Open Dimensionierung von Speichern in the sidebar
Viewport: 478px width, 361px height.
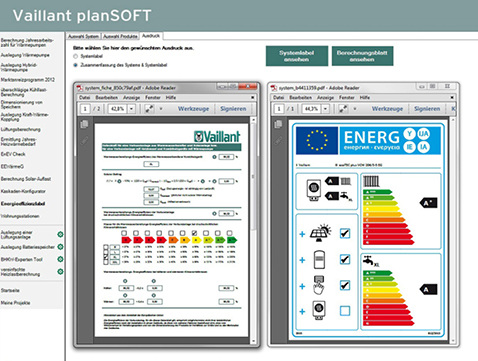21,104
